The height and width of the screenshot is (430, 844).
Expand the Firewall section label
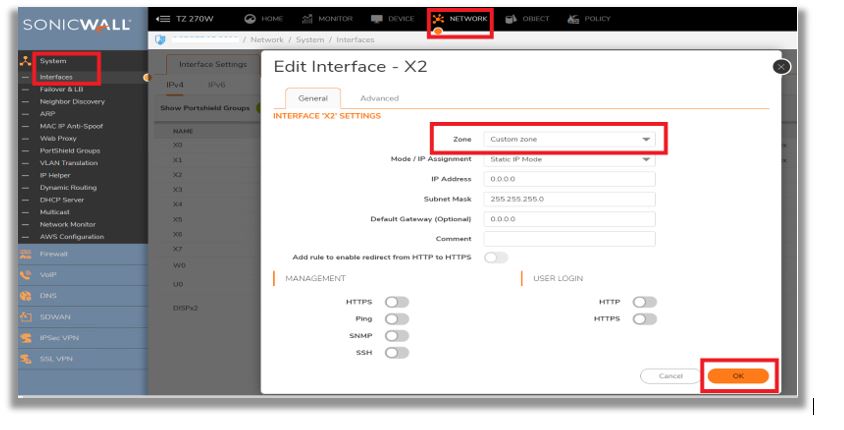pos(53,254)
